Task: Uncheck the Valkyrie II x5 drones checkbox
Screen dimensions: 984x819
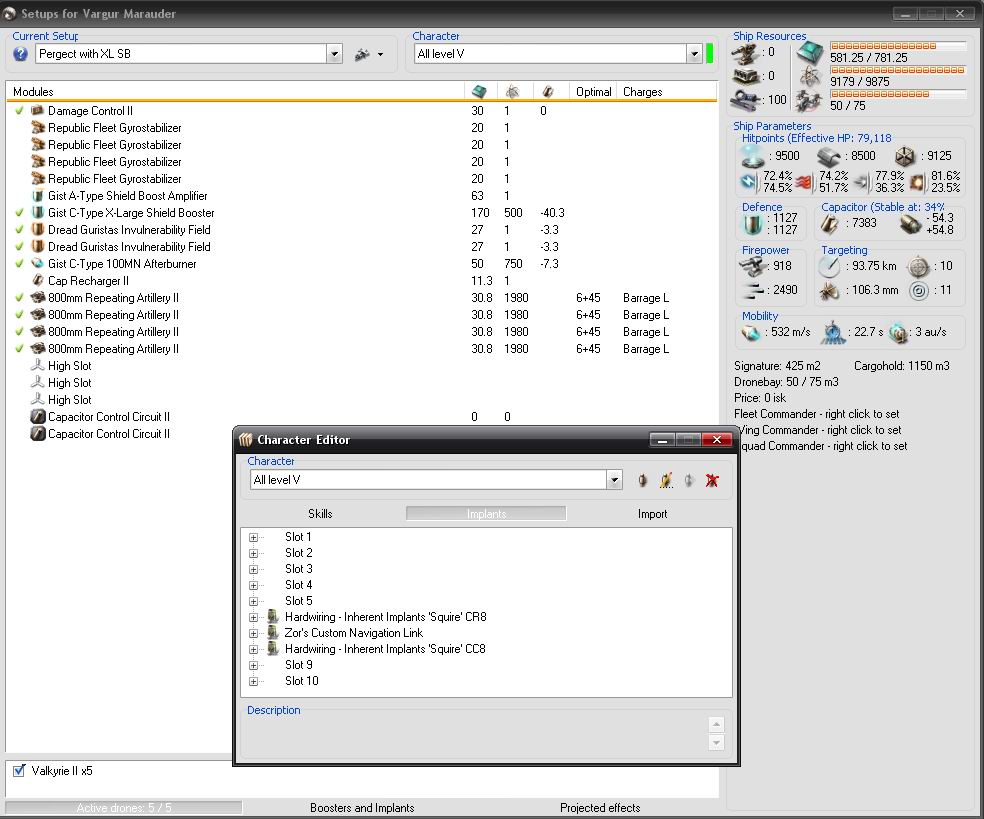Action: tap(19, 771)
